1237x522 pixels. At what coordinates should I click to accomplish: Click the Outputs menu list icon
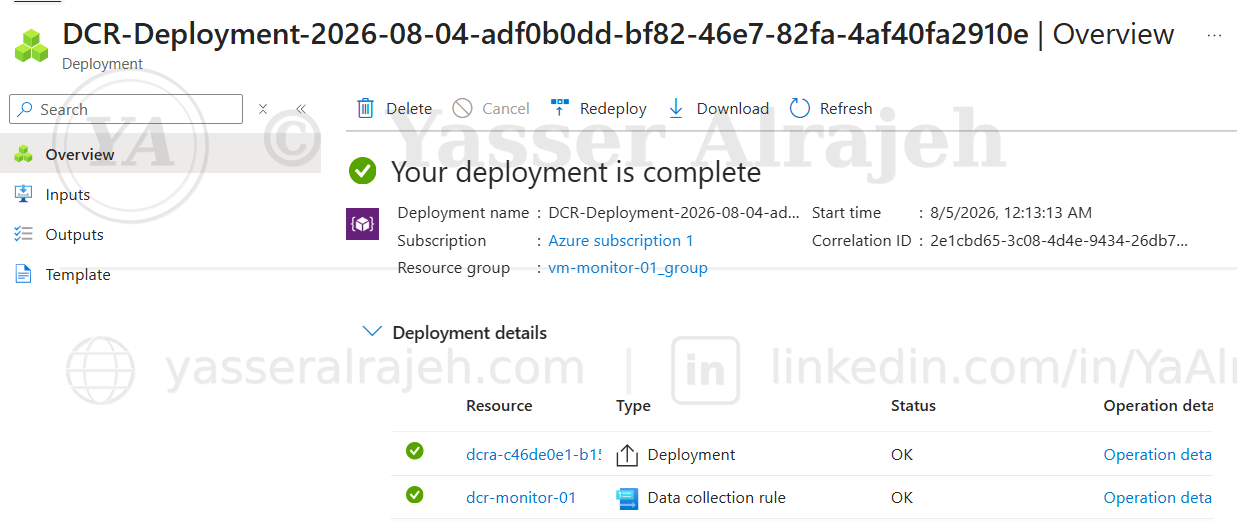click(24, 234)
